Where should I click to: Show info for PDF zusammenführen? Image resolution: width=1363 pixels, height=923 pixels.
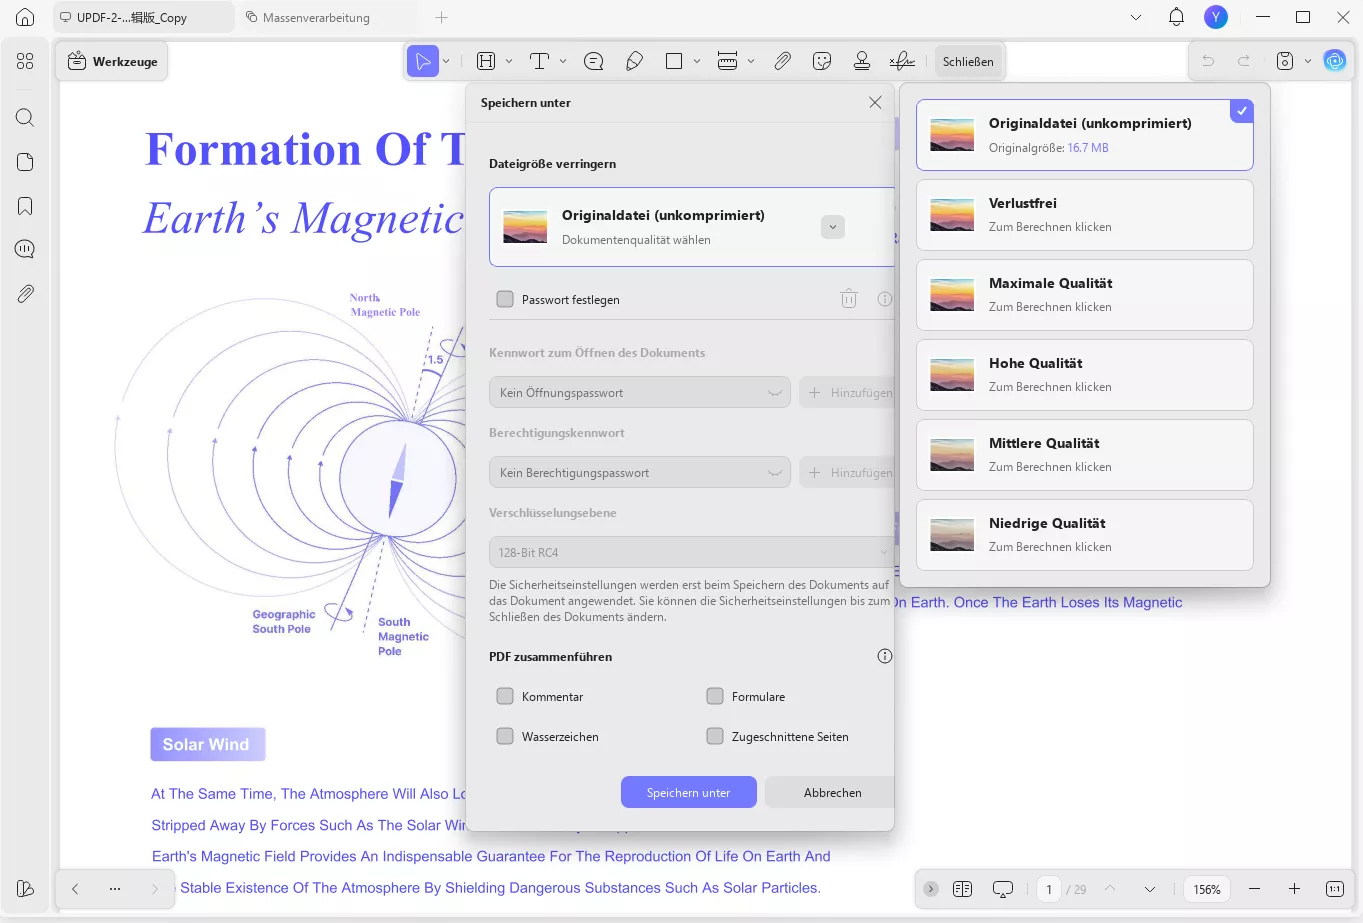click(885, 656)
